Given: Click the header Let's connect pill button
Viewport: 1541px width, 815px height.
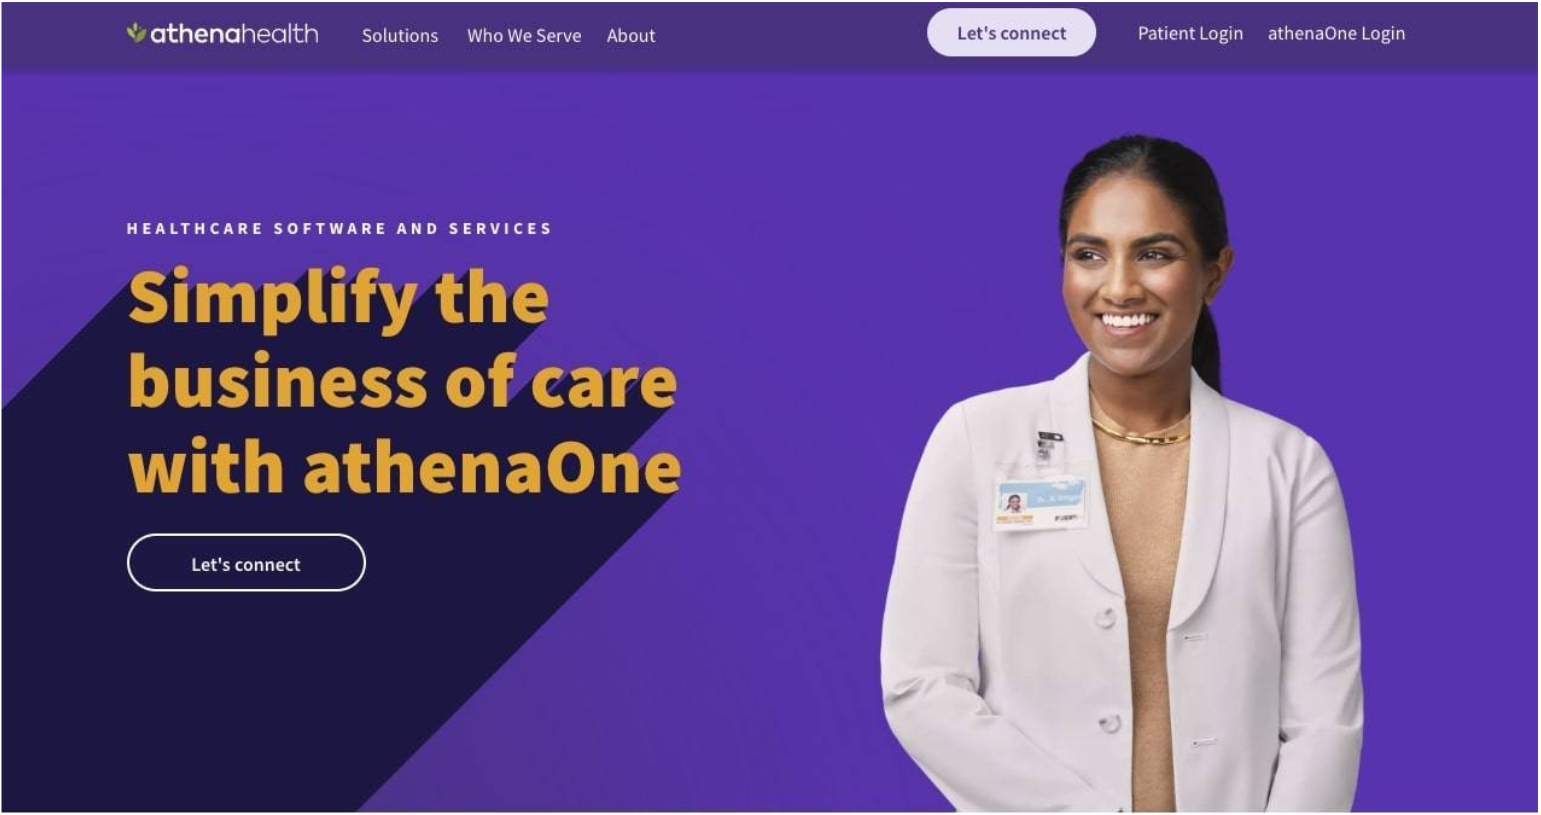Looking at the screenshot, I should tap(1011, 33).
